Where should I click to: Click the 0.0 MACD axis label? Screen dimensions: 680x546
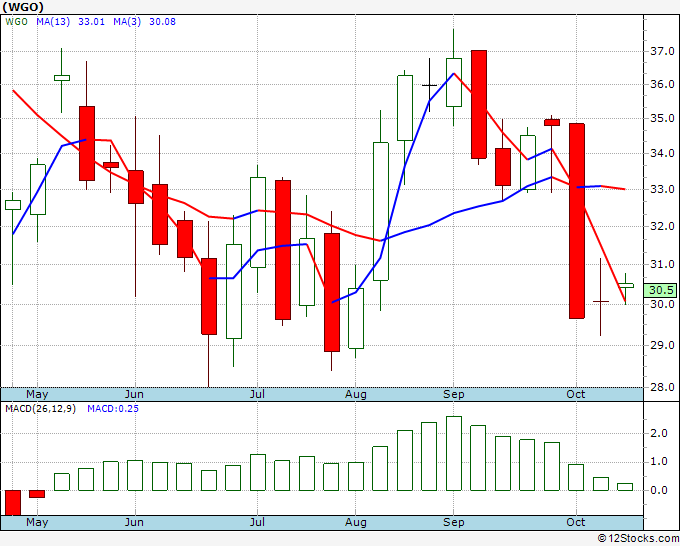coord(659,490)
